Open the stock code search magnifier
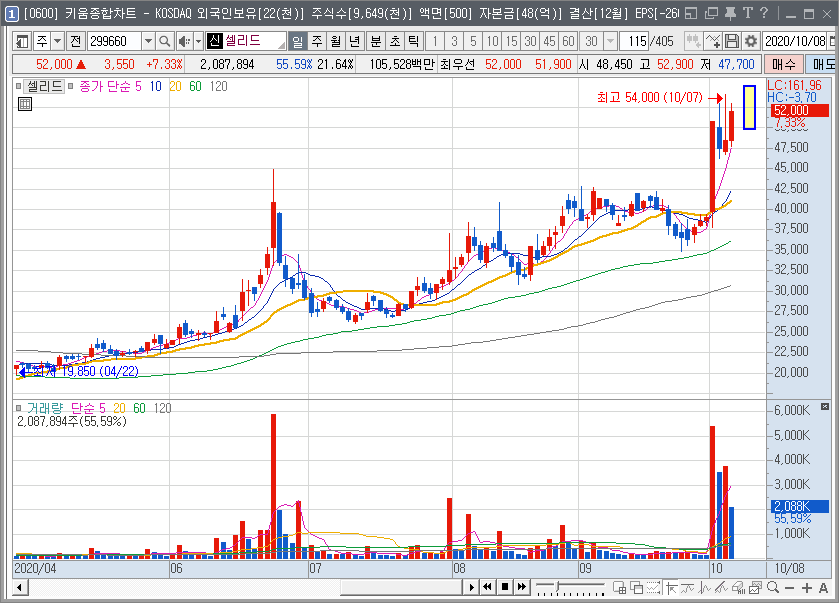Screen dimensions: 839x603 [165, 41]
